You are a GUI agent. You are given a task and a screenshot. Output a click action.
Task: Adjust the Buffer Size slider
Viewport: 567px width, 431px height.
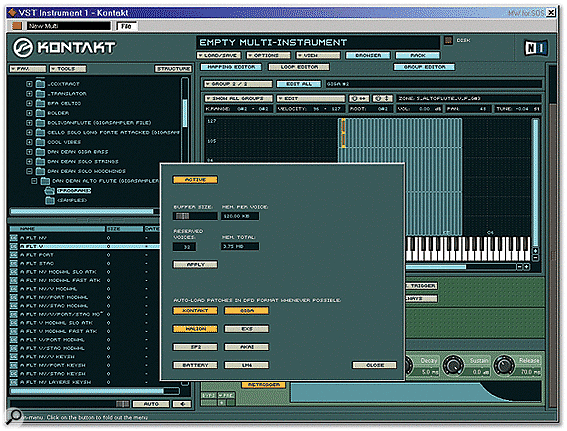click(x=195, y=216)
